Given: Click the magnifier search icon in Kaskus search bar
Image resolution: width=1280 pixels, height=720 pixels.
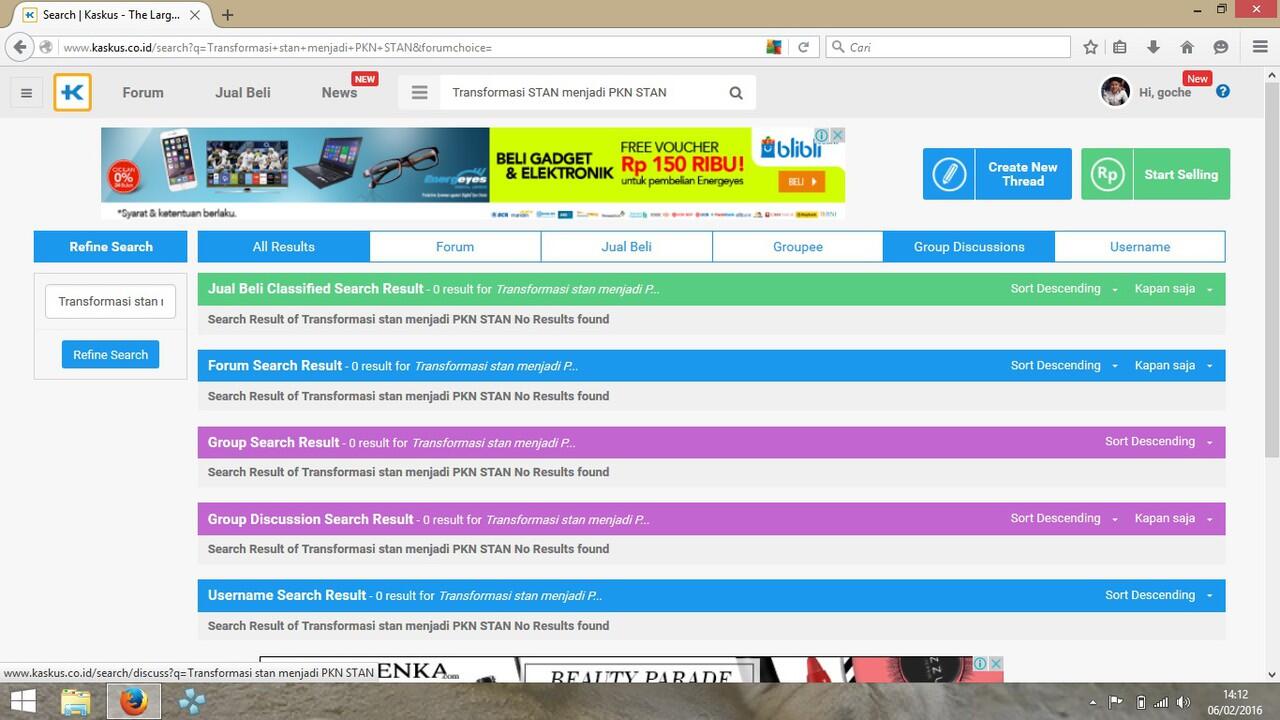Looking at the screenshot, I should point(736,93).
